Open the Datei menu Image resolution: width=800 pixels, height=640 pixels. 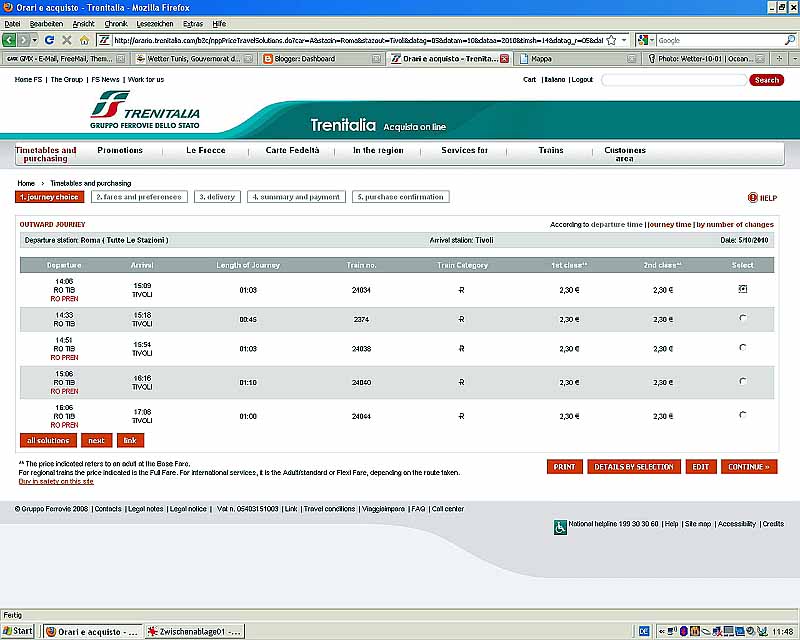pos(12,23)
